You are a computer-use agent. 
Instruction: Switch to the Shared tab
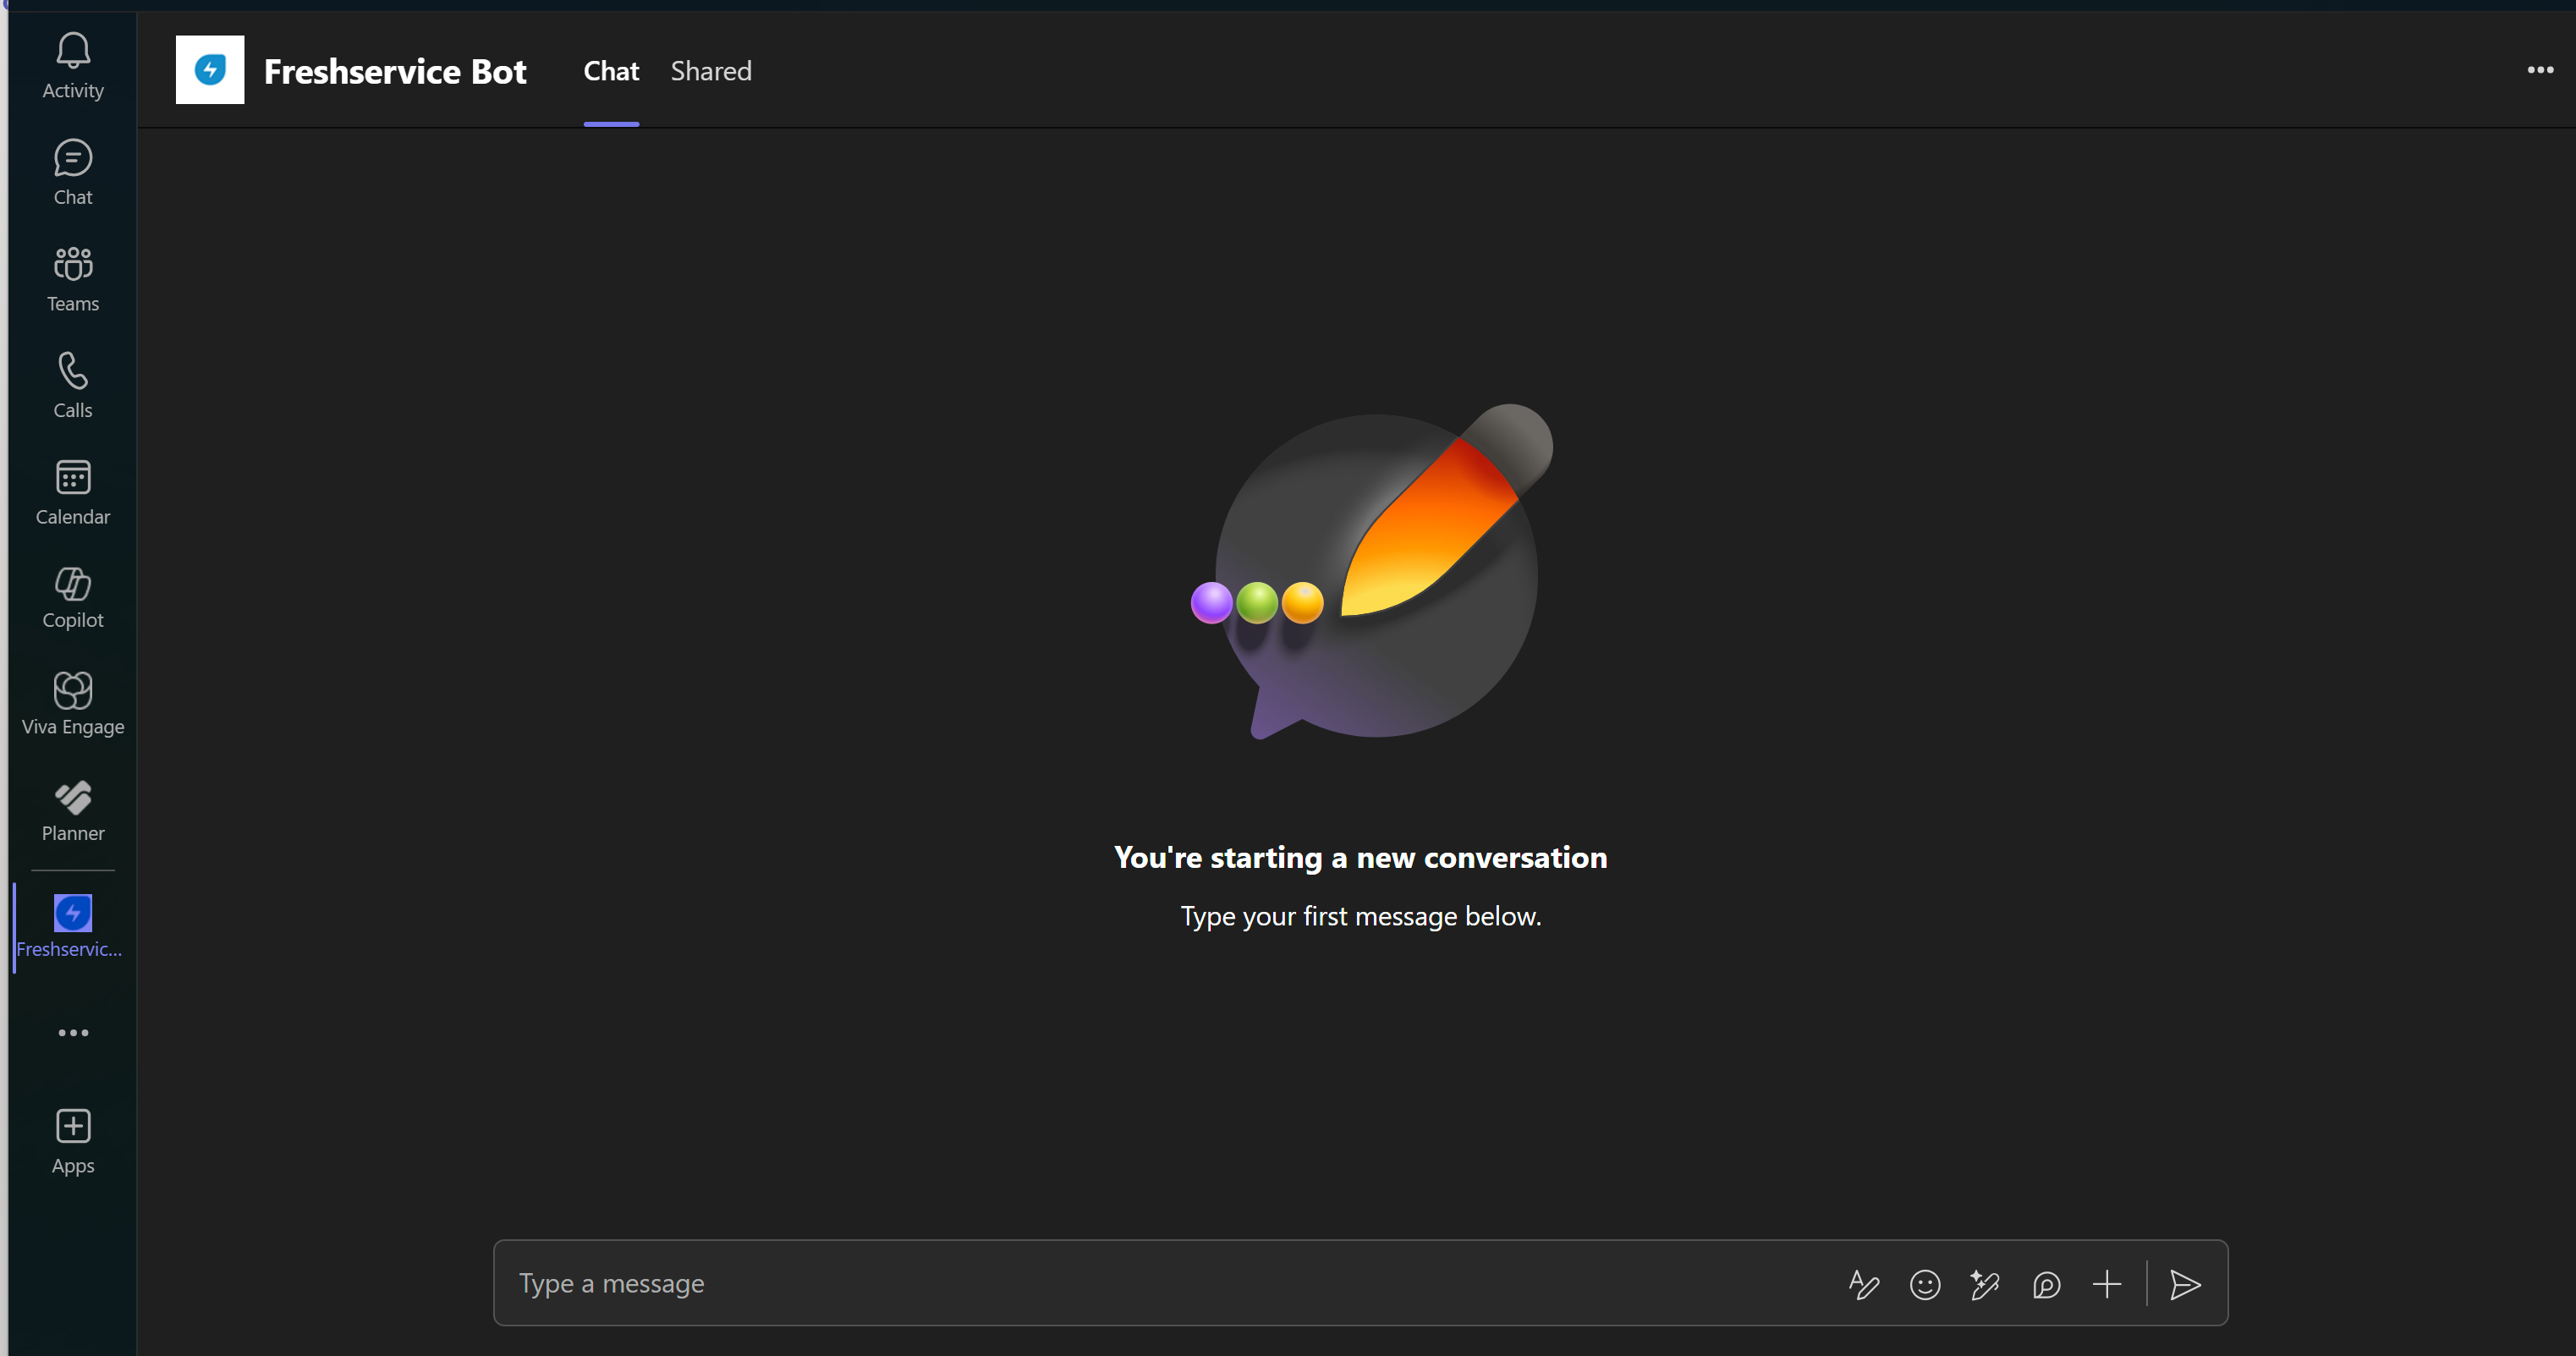[x=711, y=71]
